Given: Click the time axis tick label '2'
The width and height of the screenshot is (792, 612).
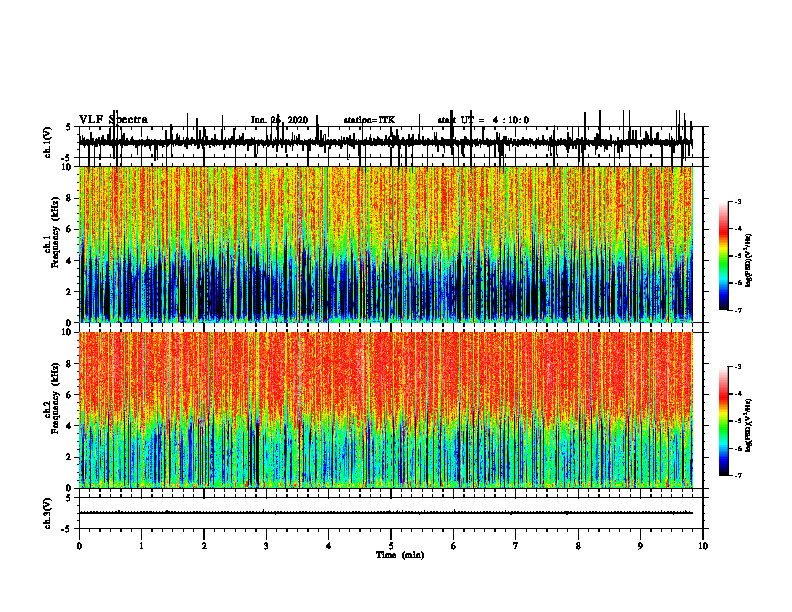Looking at the screenshot, I should coord(204,546).
